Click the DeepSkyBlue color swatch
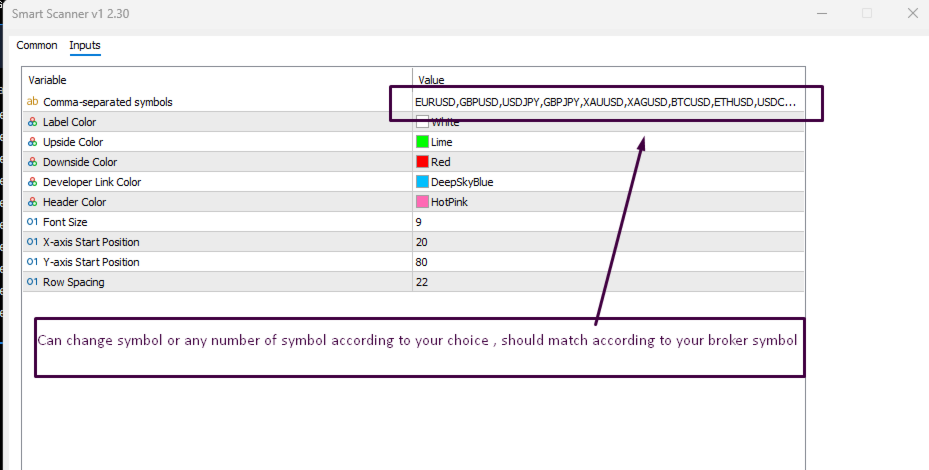 click(x=422, y=182)
